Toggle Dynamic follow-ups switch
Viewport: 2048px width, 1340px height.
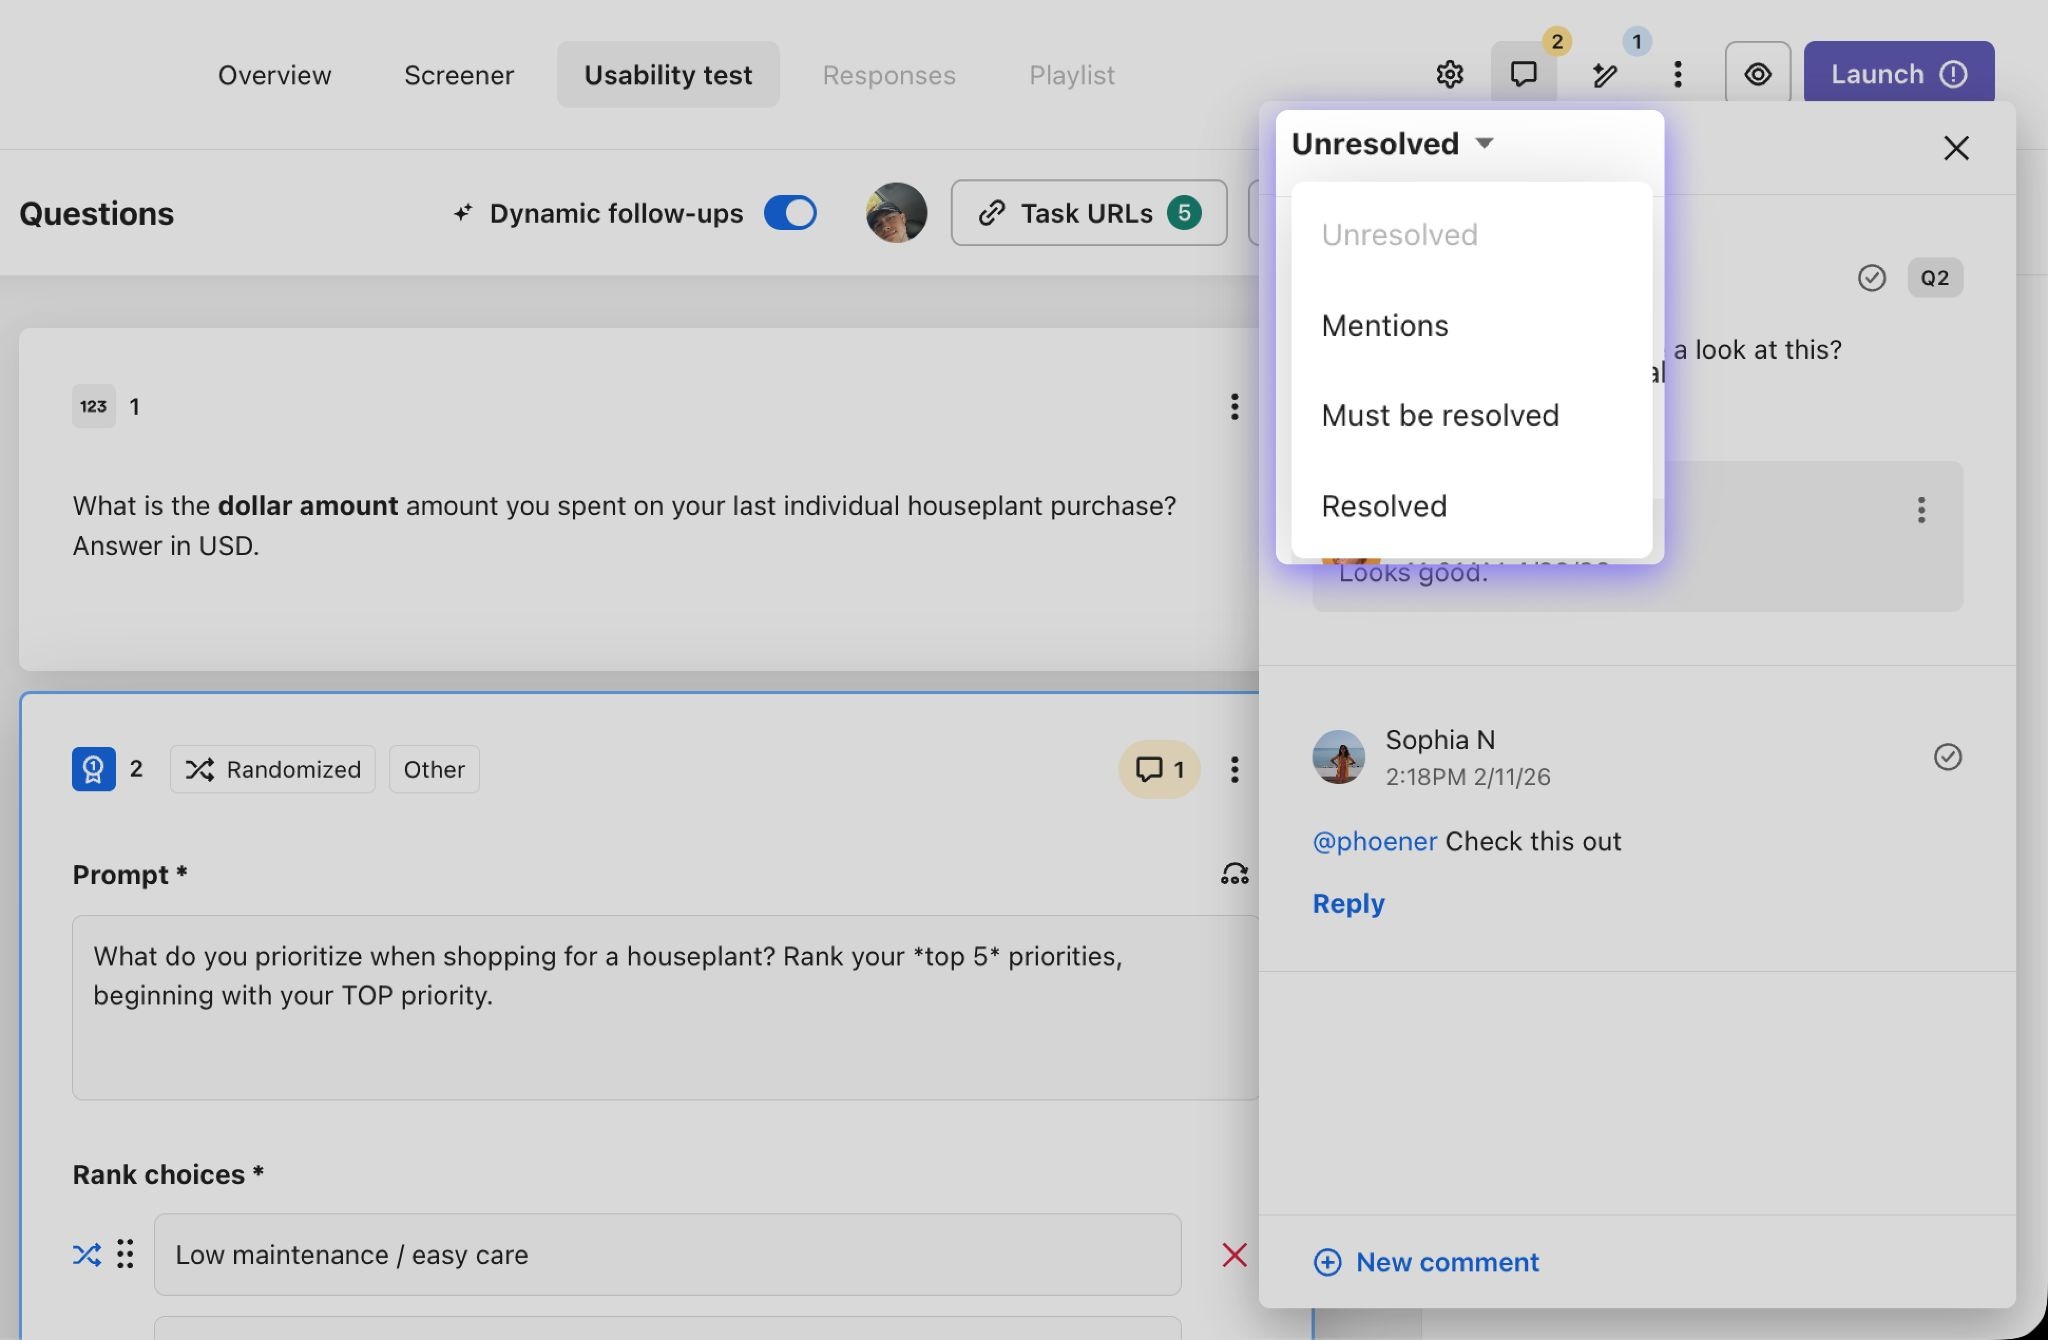[790, 213]
